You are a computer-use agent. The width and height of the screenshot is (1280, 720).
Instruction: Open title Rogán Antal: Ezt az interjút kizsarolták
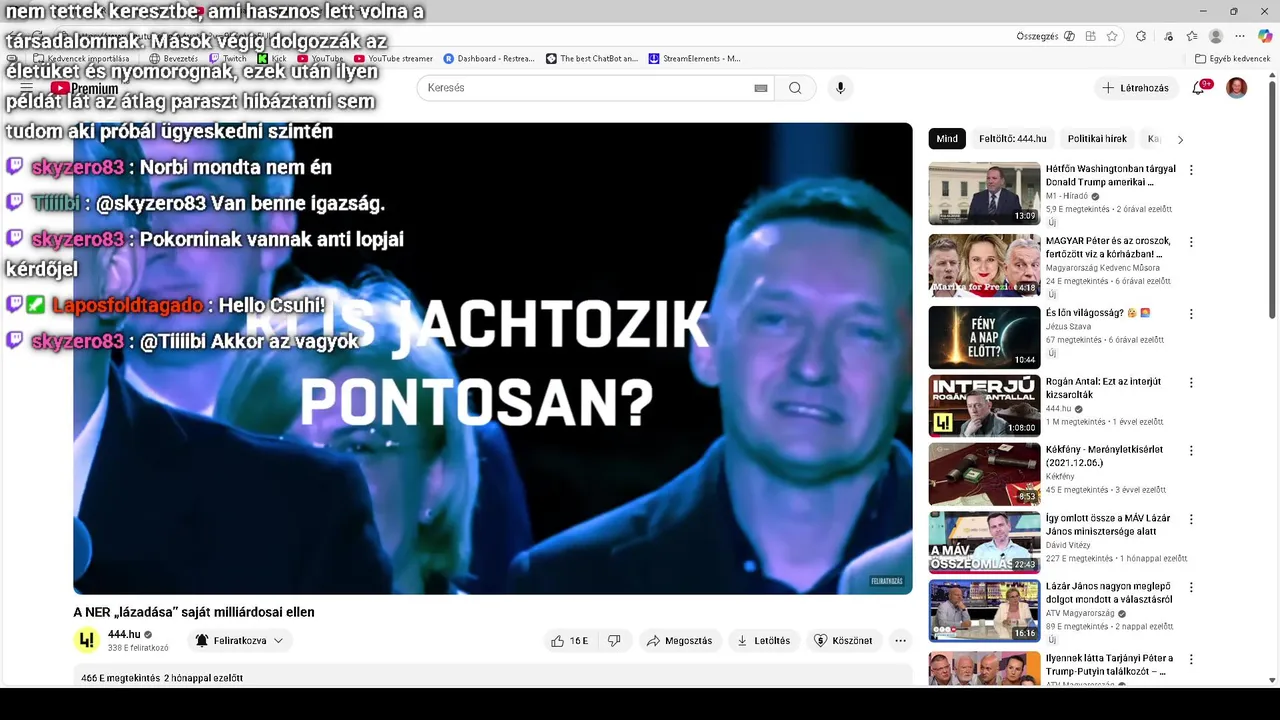click(1103, 388)
